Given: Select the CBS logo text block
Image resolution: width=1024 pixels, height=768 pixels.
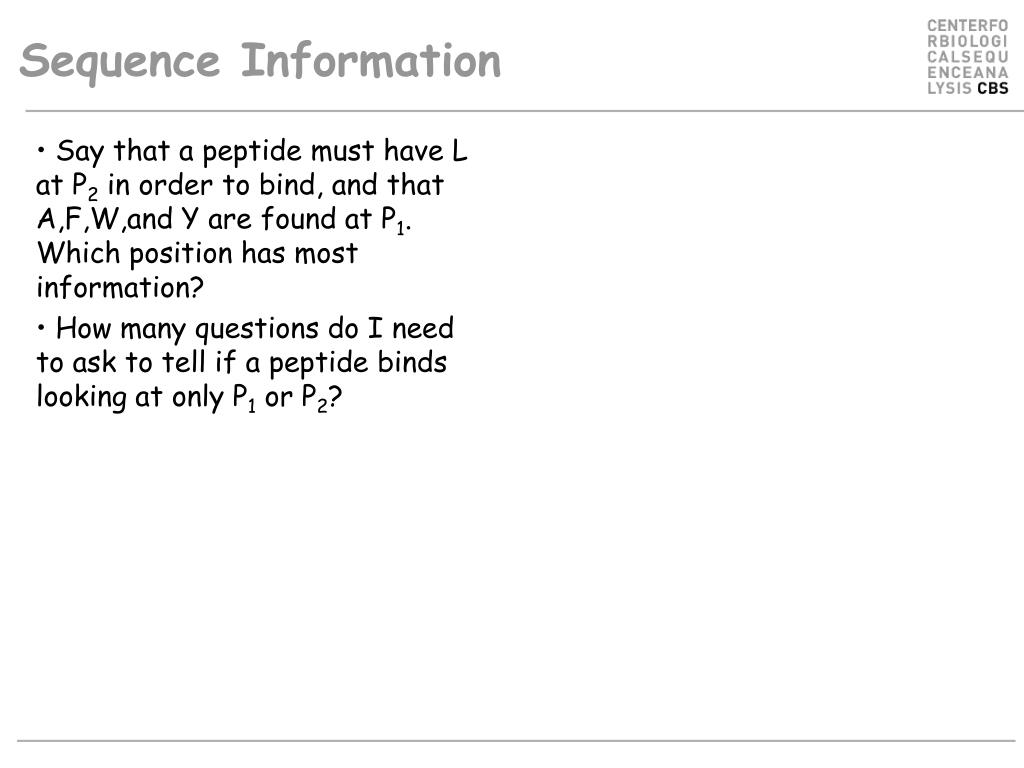Looking at the screenshot, I should pyautogui.click(x=968, y=57).
